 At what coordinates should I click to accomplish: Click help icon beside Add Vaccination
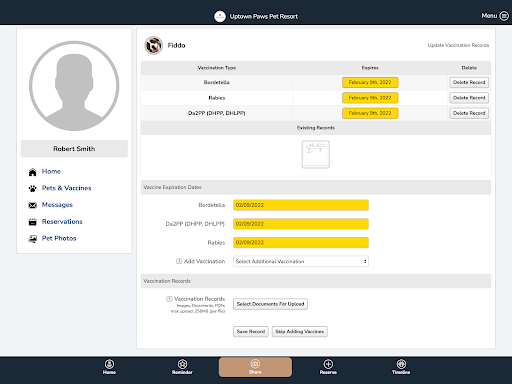(x=179, y=261)
